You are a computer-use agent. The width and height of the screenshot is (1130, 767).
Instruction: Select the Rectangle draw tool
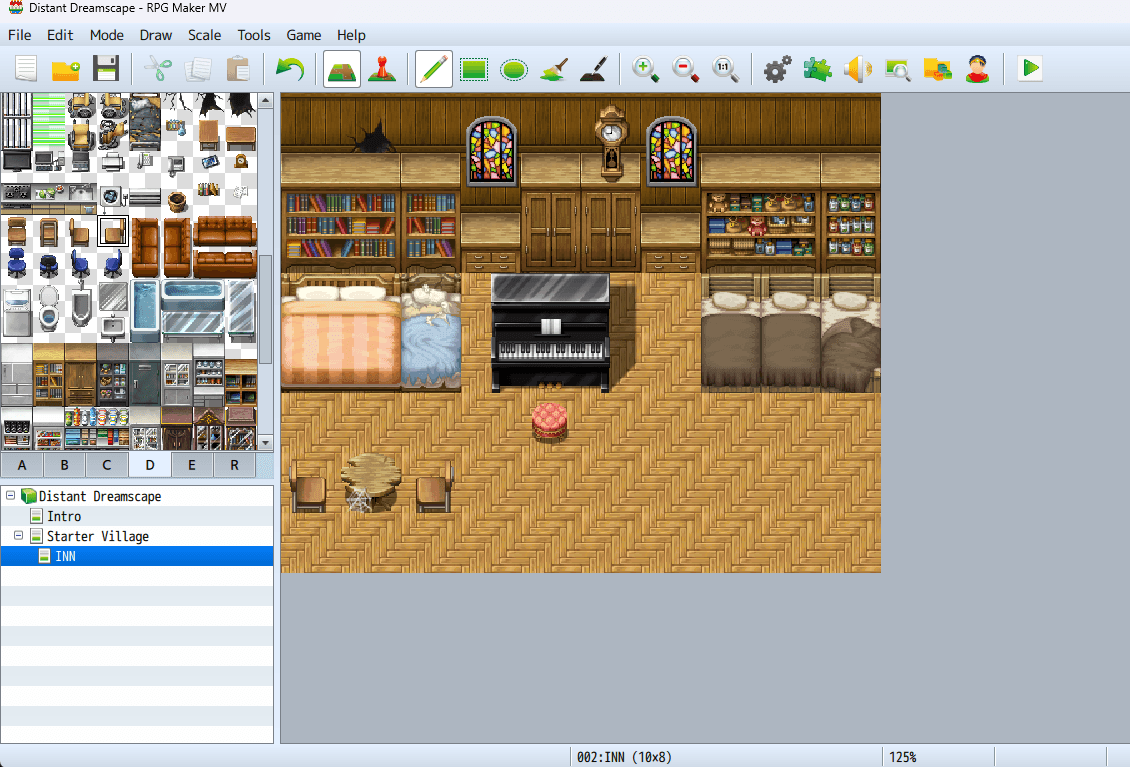(473, 69)
